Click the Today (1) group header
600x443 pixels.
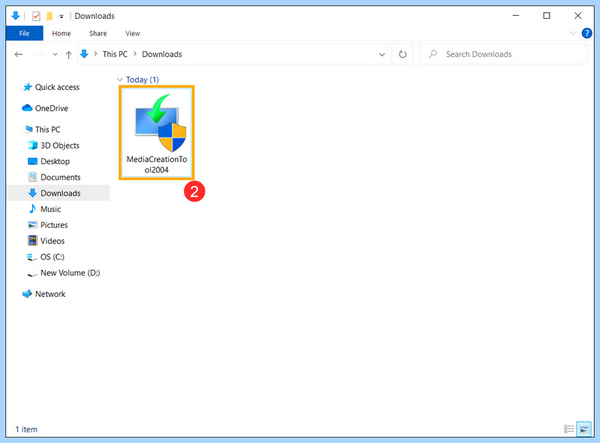click(142, 80)
